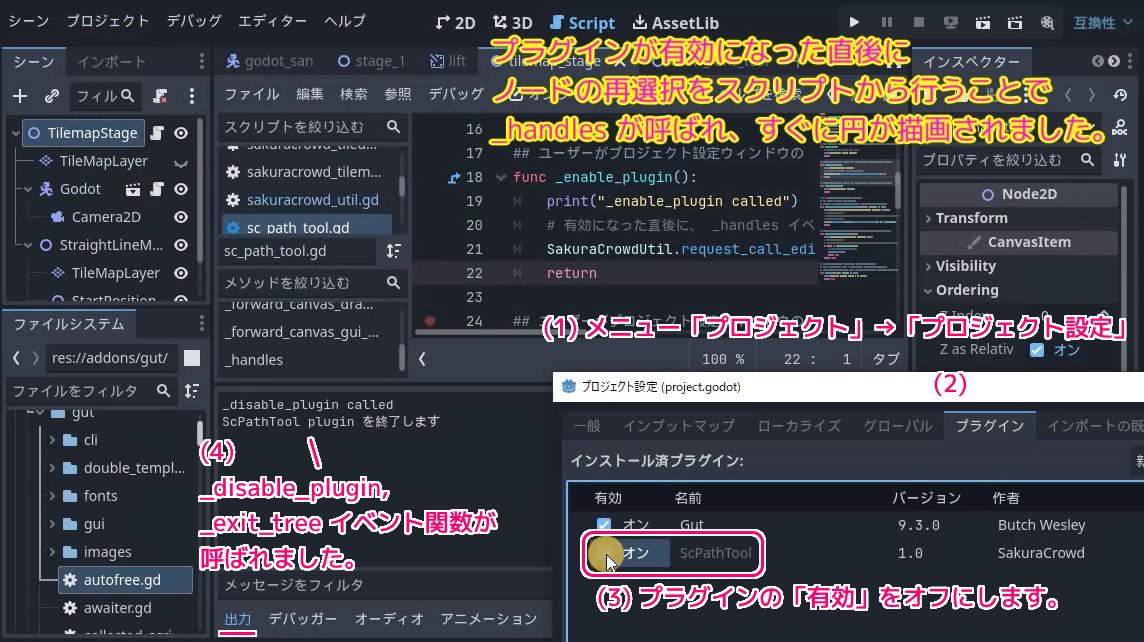This screenshot has width=1144, height=642.
Task: Run the current scene
Action: [983, 23]
